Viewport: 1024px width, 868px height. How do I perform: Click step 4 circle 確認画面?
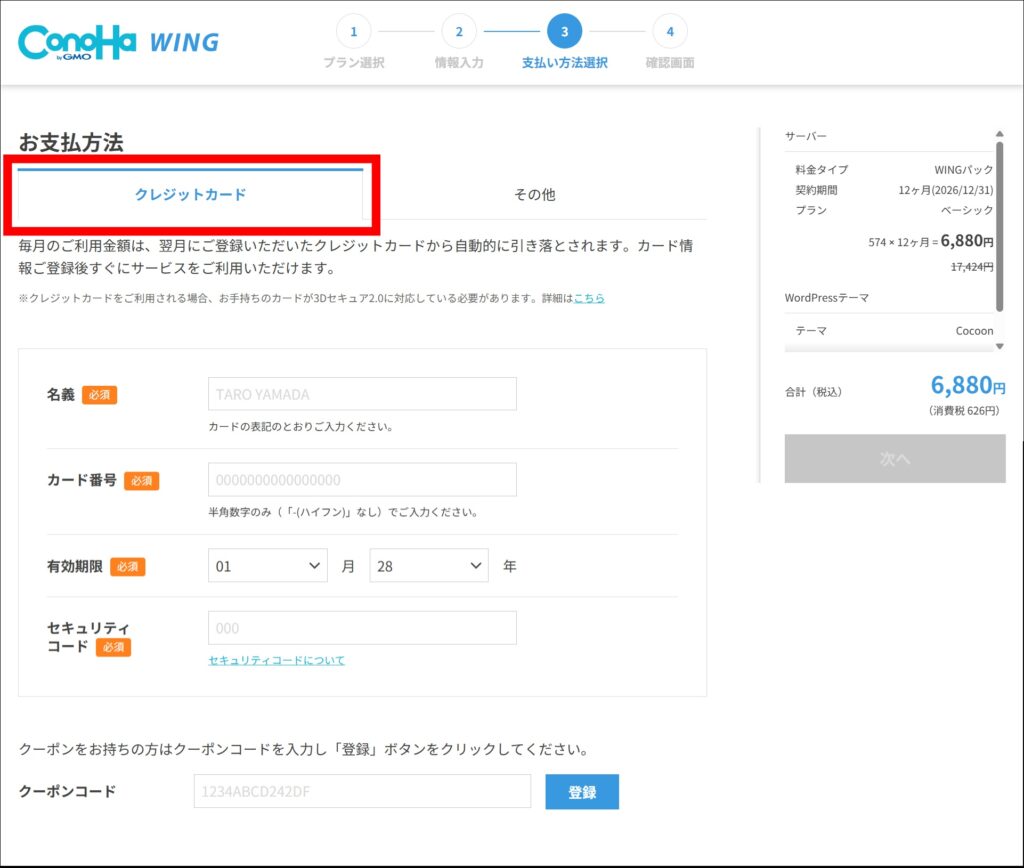point(670,31)
